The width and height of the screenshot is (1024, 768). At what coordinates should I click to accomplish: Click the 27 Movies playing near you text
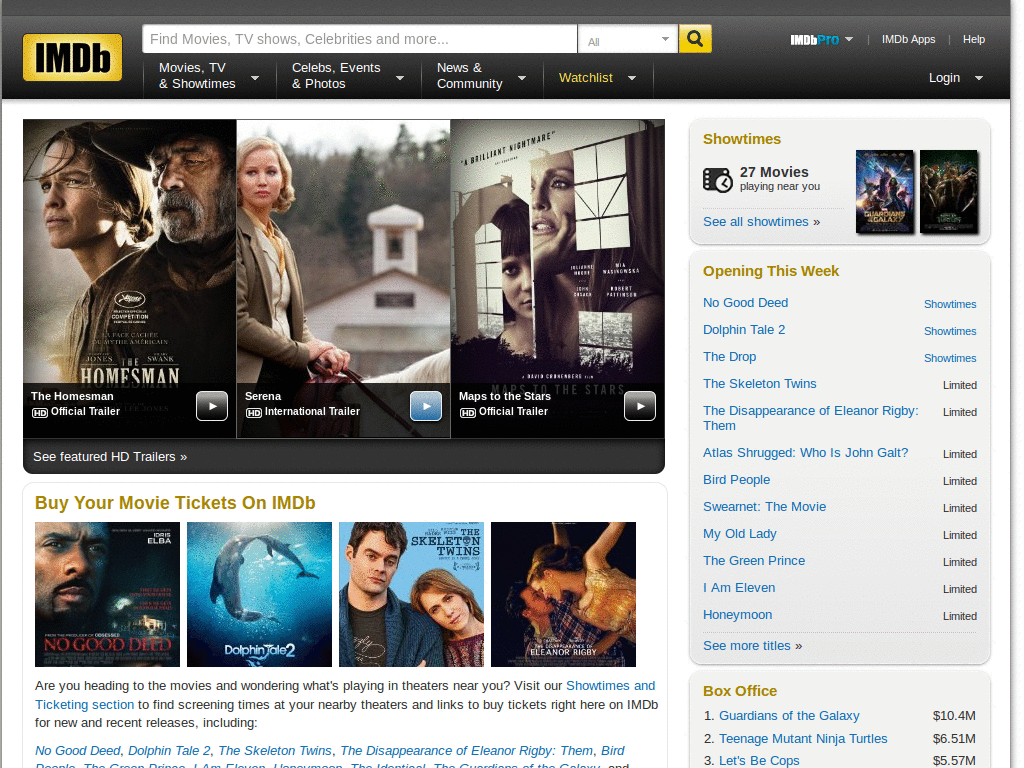pyautogui.click(x=779, y=178)
